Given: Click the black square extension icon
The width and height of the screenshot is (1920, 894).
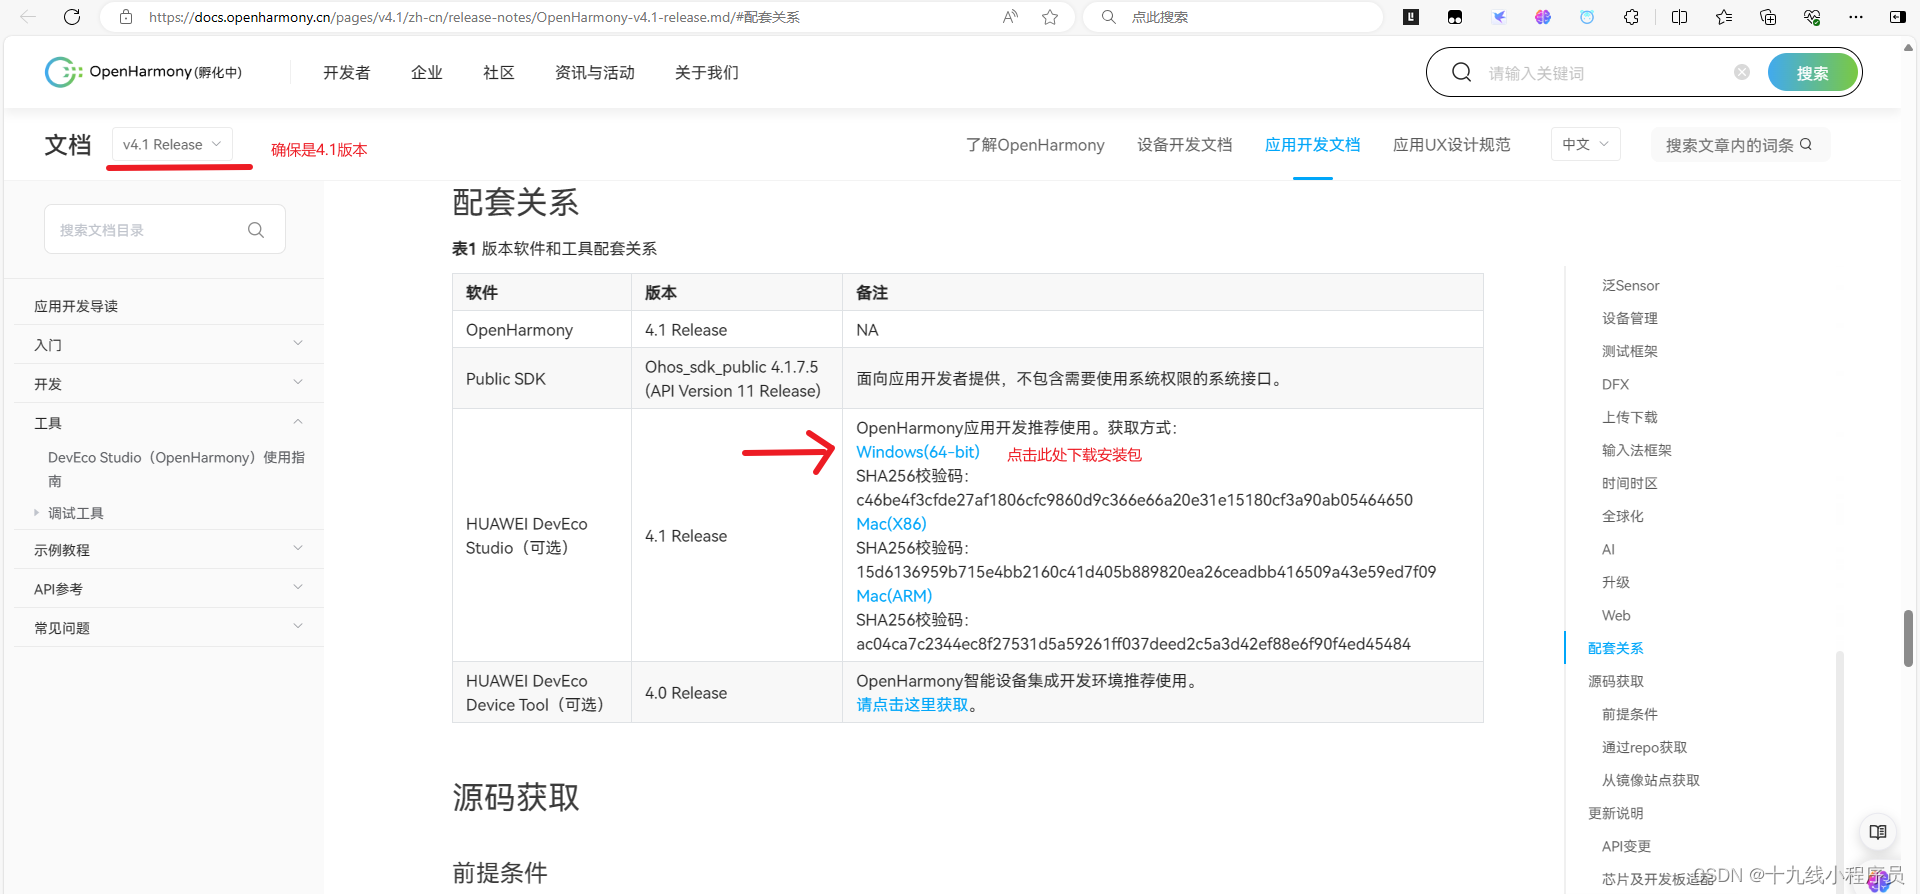Looking at the screenshot, I should (x=1411, y=17).
